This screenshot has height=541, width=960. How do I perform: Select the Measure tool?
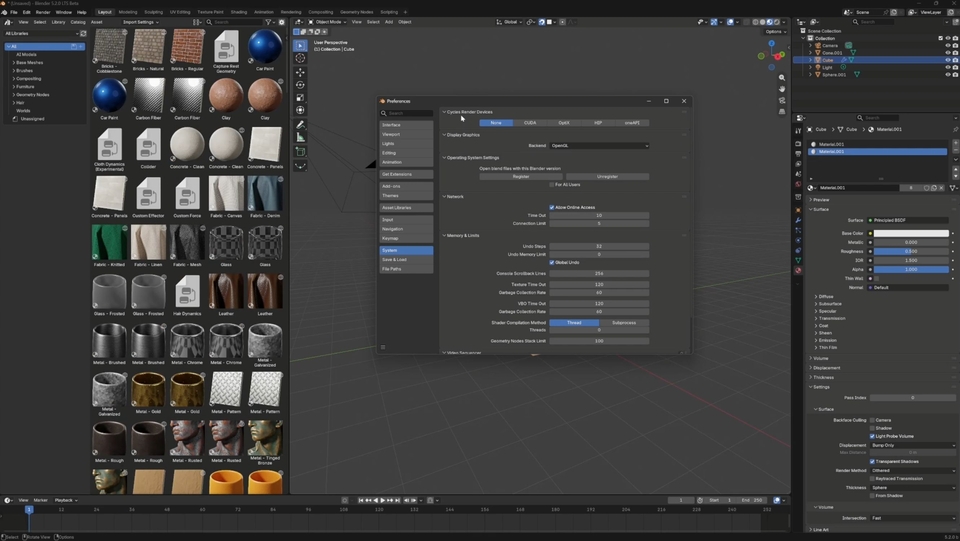point(300,138)
